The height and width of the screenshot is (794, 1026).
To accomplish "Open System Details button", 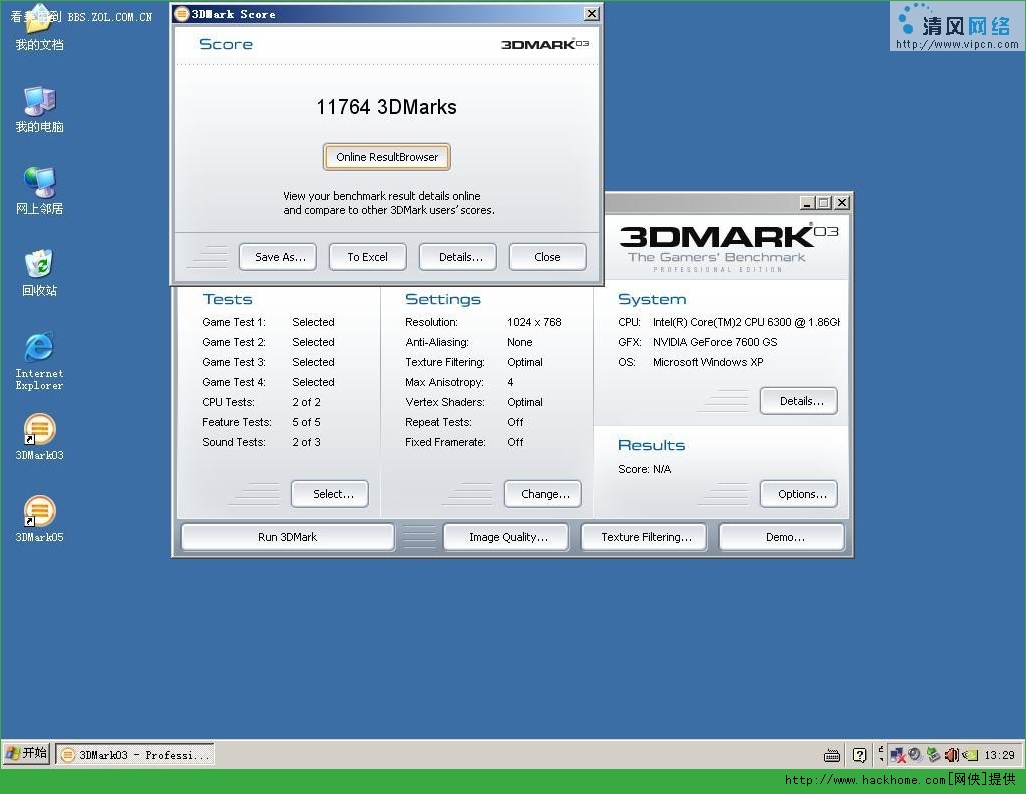I will click(x=799, y=401).
